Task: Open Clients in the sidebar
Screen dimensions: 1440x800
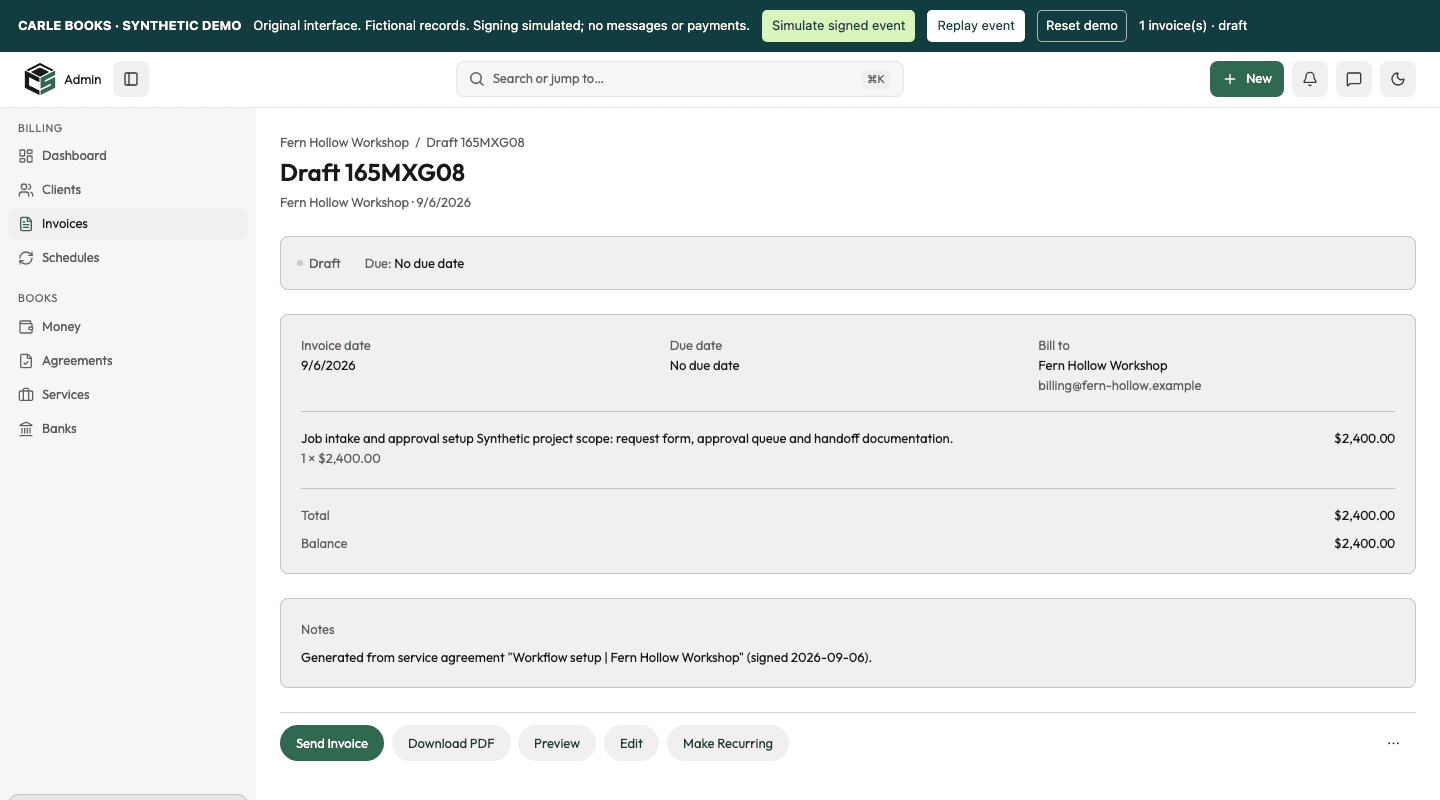Action: click(128, 190)
